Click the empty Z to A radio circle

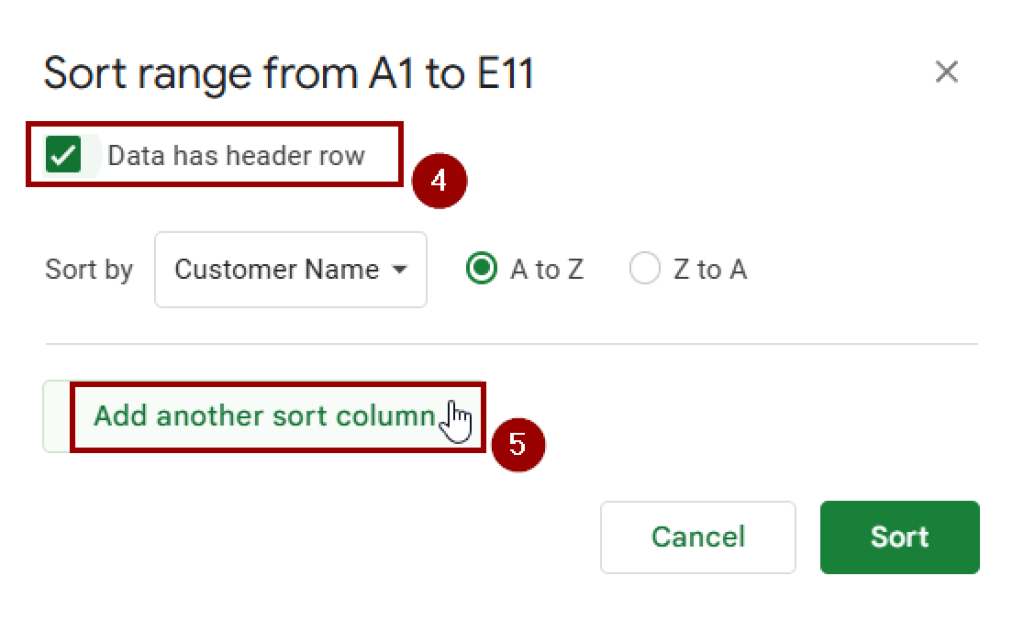(x=645, y=268)
